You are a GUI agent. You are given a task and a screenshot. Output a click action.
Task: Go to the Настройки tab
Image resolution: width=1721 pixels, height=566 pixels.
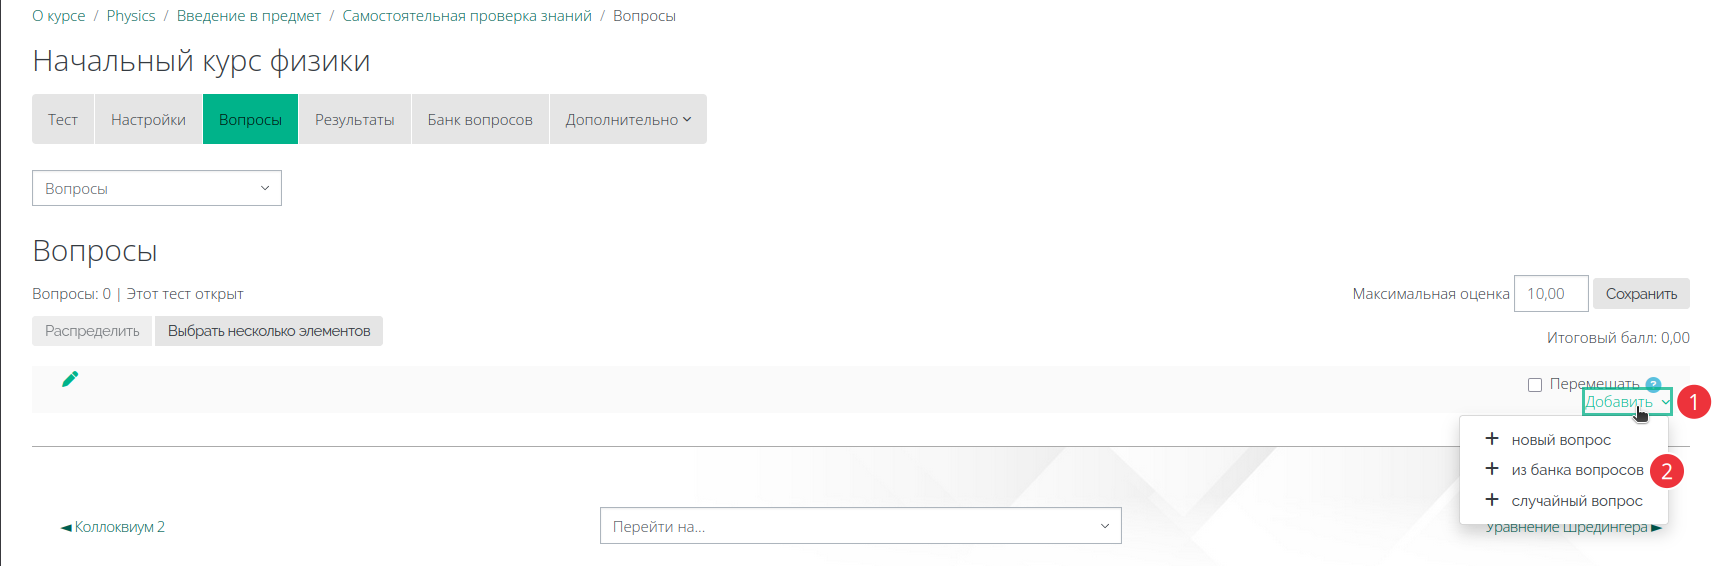(148, 119)
